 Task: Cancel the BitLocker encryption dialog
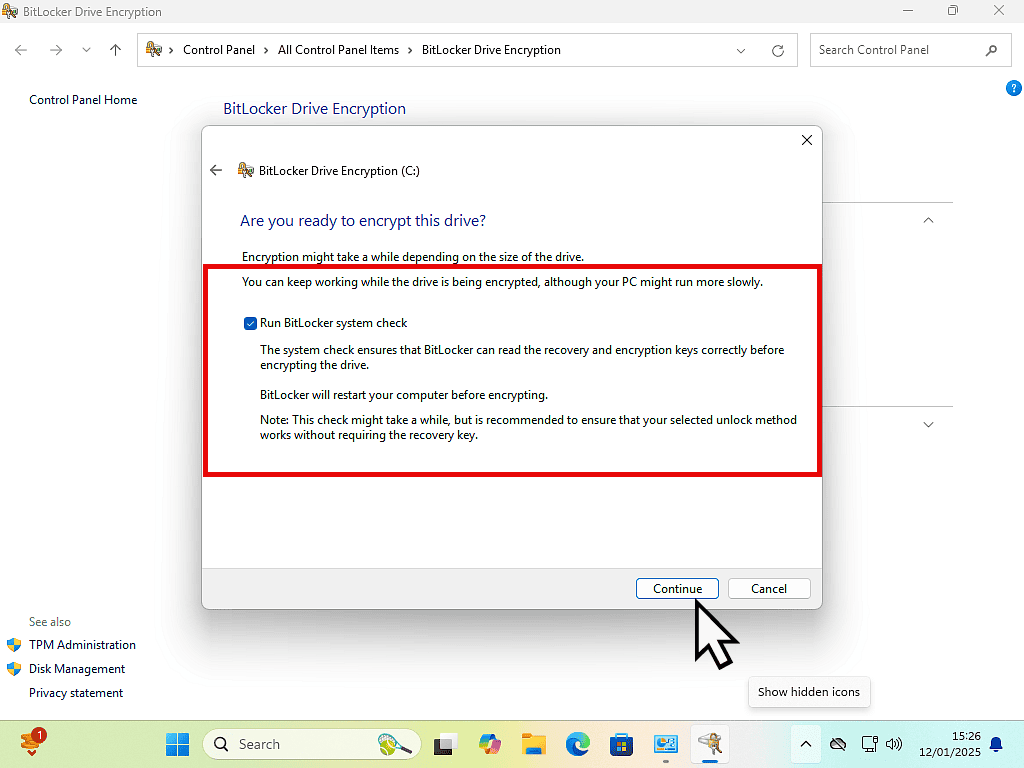pos(768,589)
